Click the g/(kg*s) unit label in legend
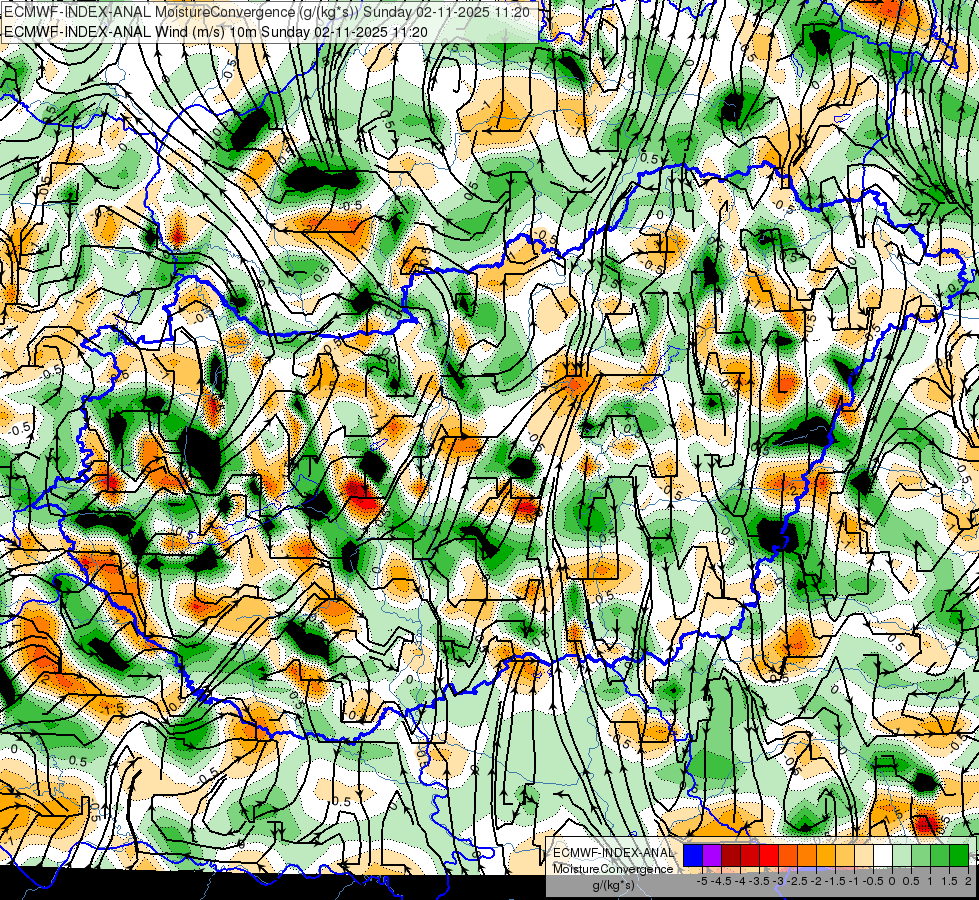The height and width of the screenshot is (900, 979). 613,885
